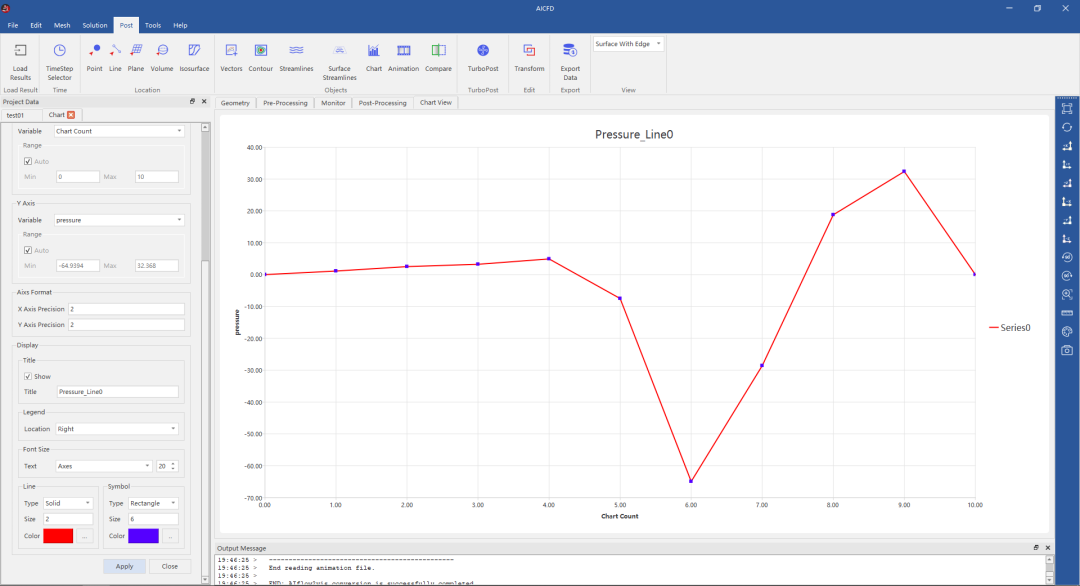
Task: Click the fit-to-view icon in the right sidebar
Action: pyautogui.click(x=1067, y=109)
